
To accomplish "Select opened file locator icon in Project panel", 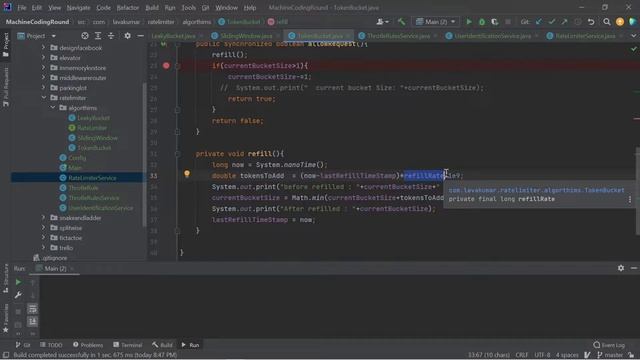I will click(x=85, y=36).
